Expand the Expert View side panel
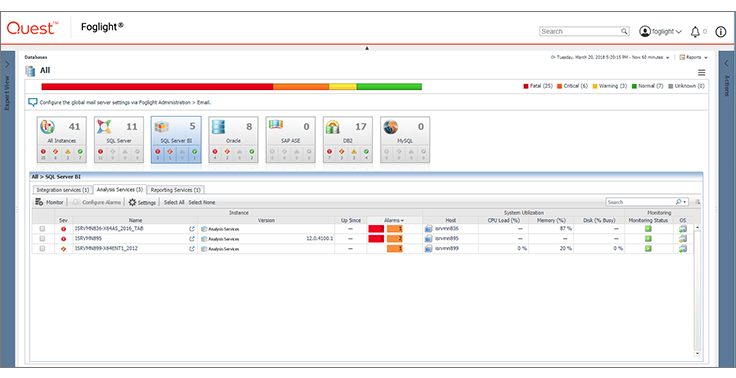 (x=8, y=64)
